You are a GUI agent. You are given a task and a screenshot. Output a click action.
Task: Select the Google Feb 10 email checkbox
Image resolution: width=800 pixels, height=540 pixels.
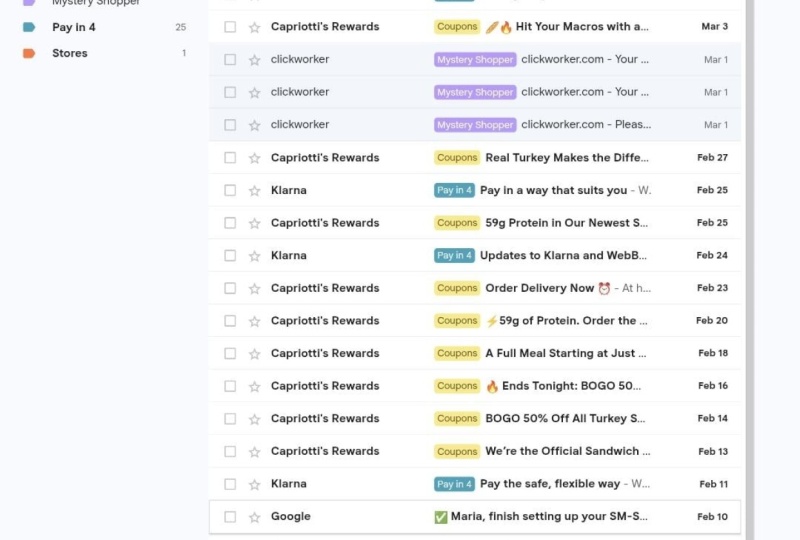click(230, 517)
